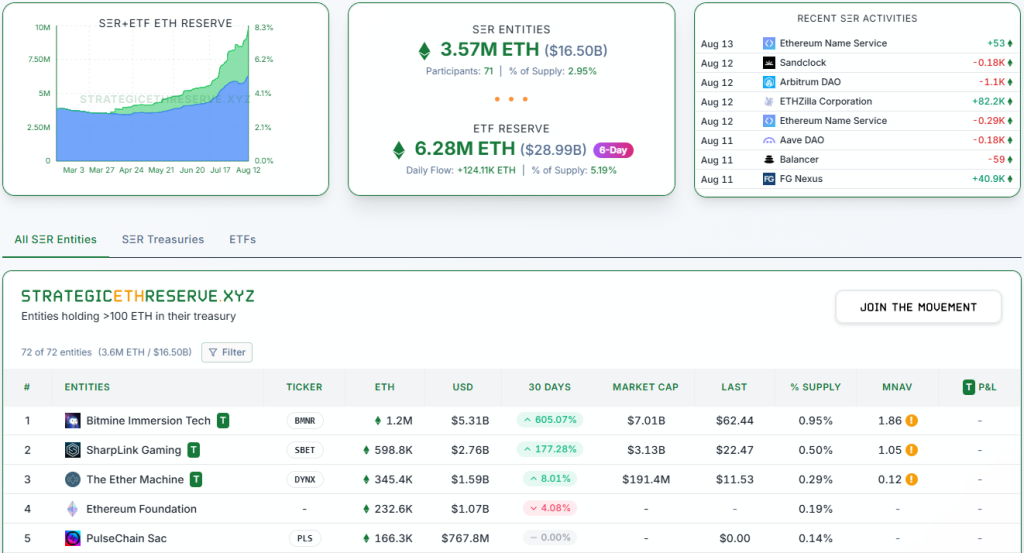Click the Arbitrum DAO icon in recent activities
The width and height of the screenshot is (1024, 553).
click(769, 82)
